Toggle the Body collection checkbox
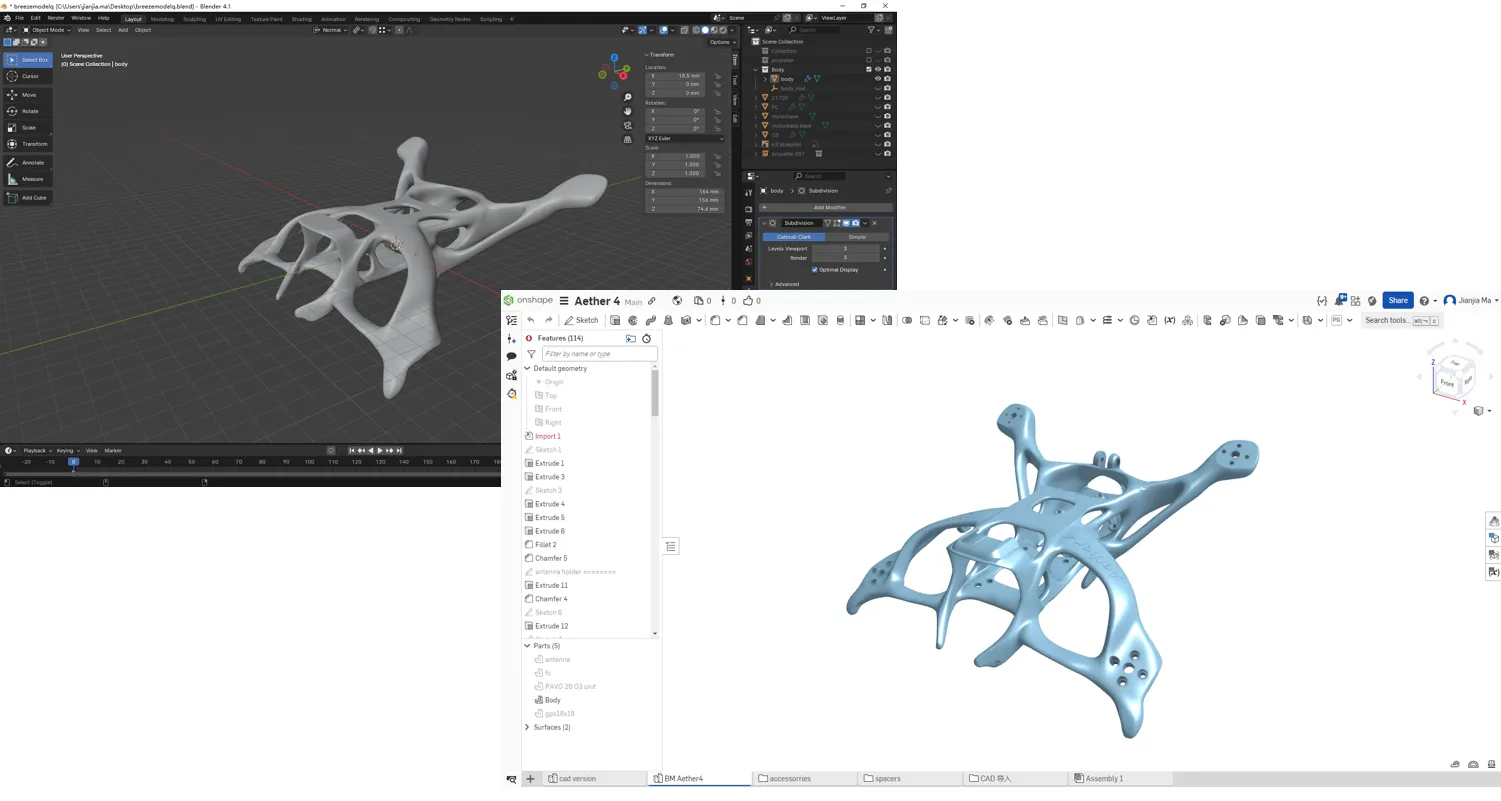Screen dimensions: 1501x801 [x=868, y=69]
